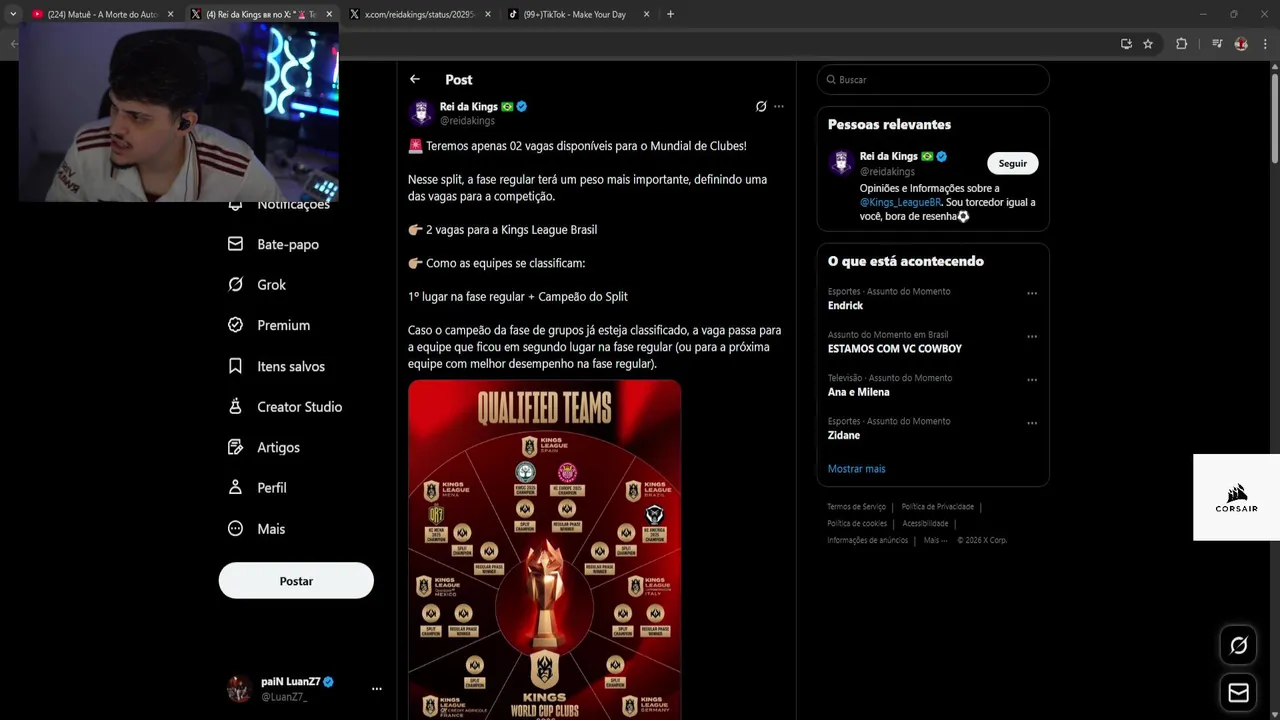The image size is (1280, 720).
Task: Open Rei da Kings avatar in Pessoas relevantes
Action: (x=841, y=162)
